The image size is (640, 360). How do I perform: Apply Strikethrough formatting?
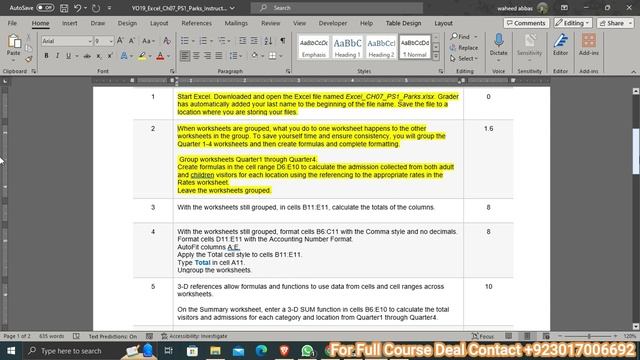[x=87, y=56]
